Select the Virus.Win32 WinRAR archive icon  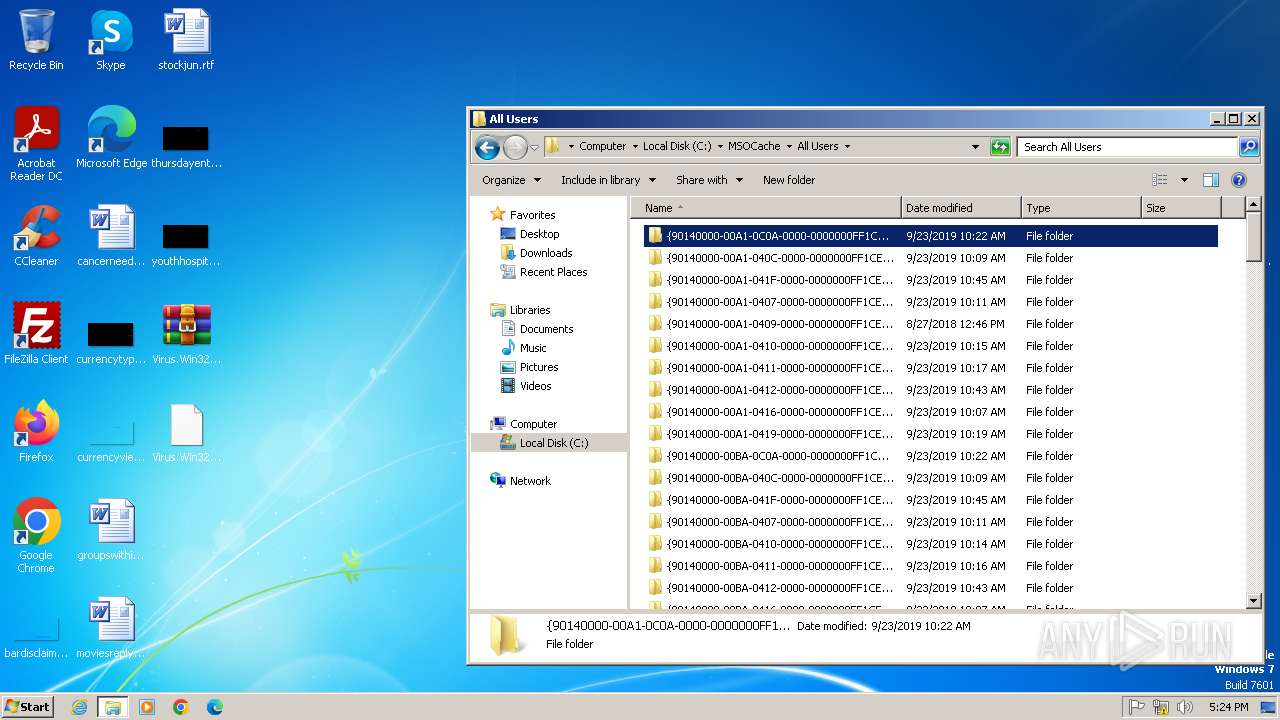point(186,334)
